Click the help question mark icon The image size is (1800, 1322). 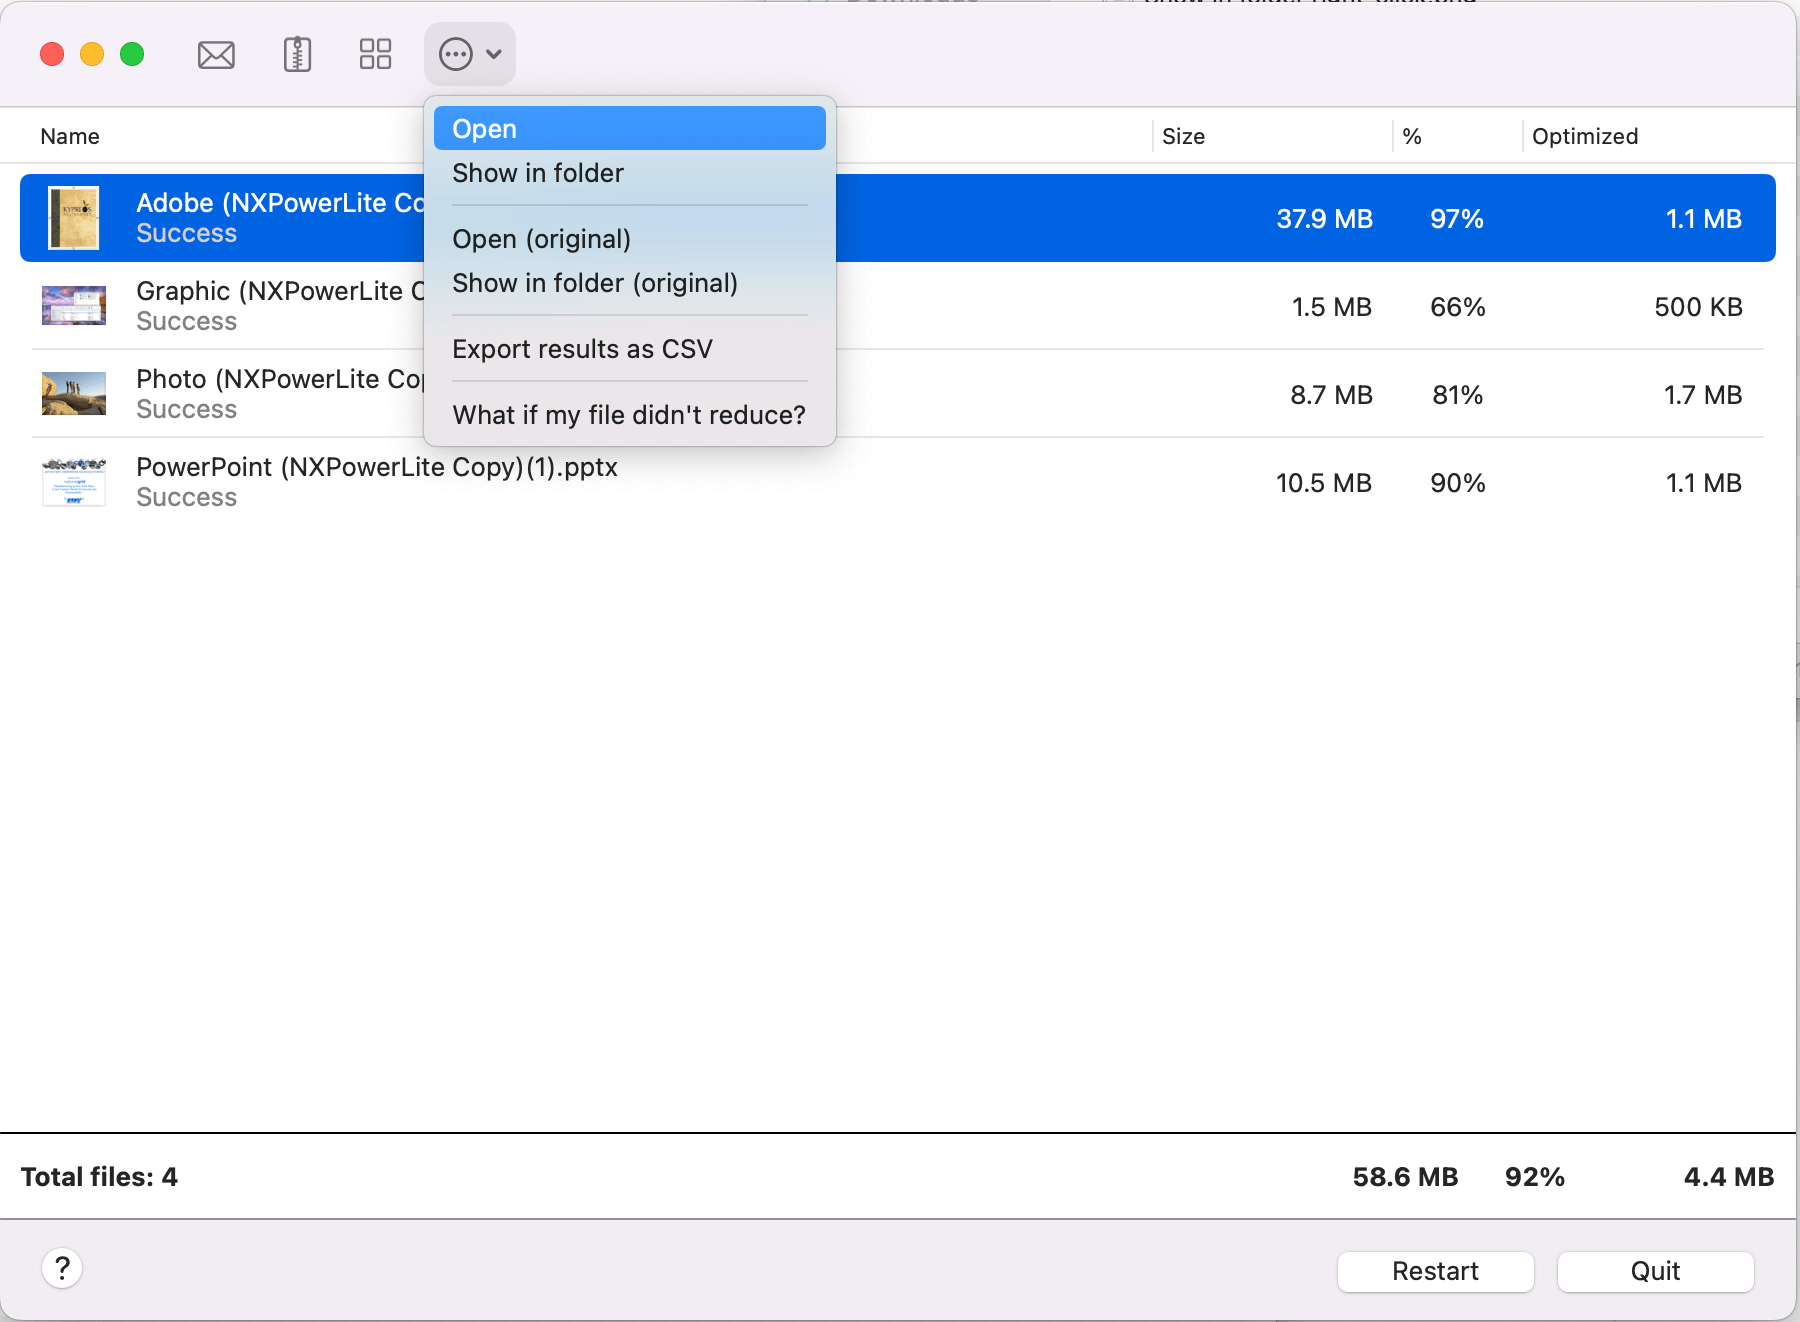pyautogui.click(x=62, y=1268)
